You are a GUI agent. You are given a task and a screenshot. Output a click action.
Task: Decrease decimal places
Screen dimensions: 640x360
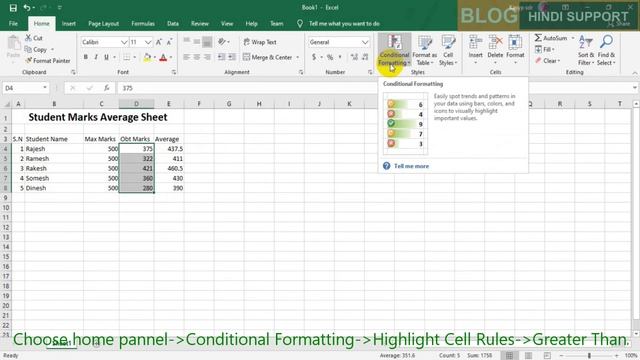364,57
